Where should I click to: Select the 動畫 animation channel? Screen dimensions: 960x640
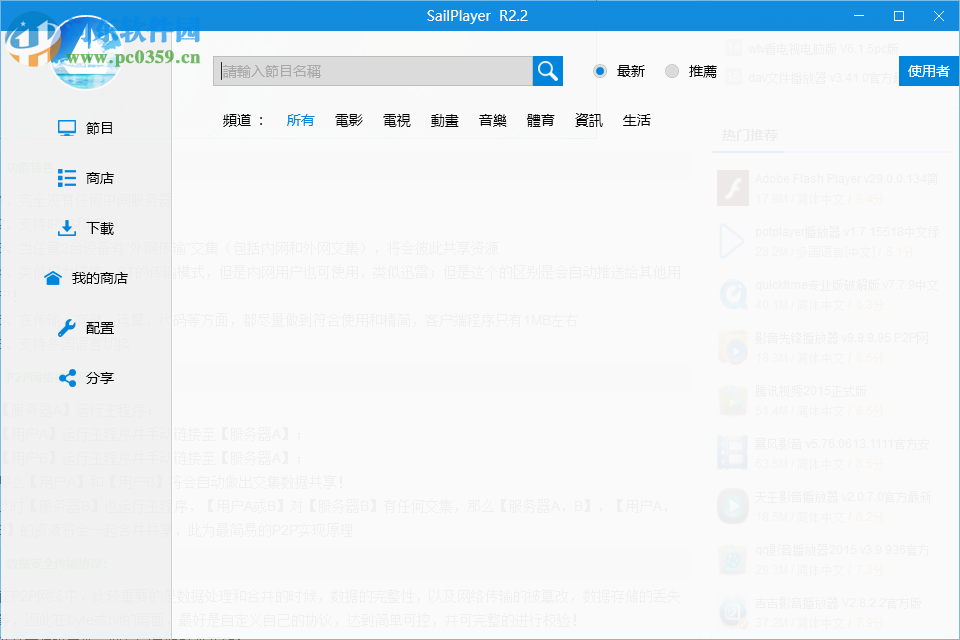[x=444, y=119]
